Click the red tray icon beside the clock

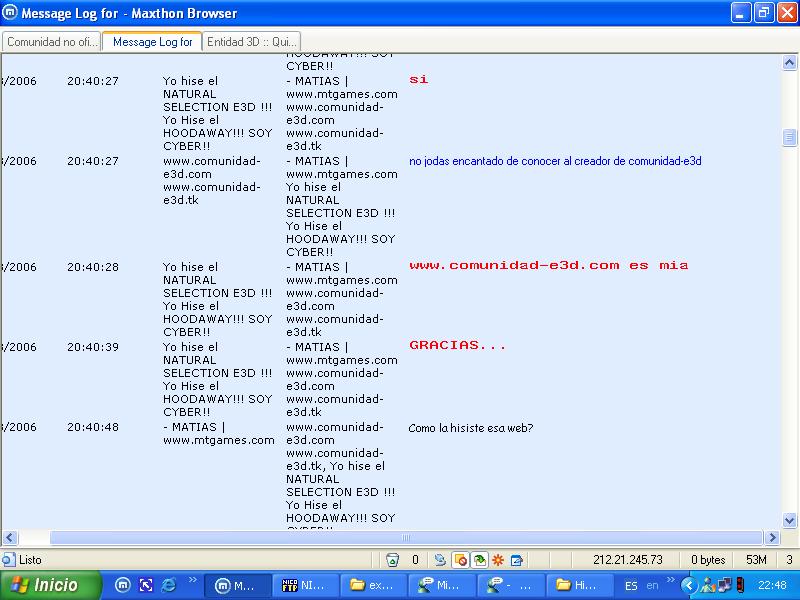(x=740, y=585)
